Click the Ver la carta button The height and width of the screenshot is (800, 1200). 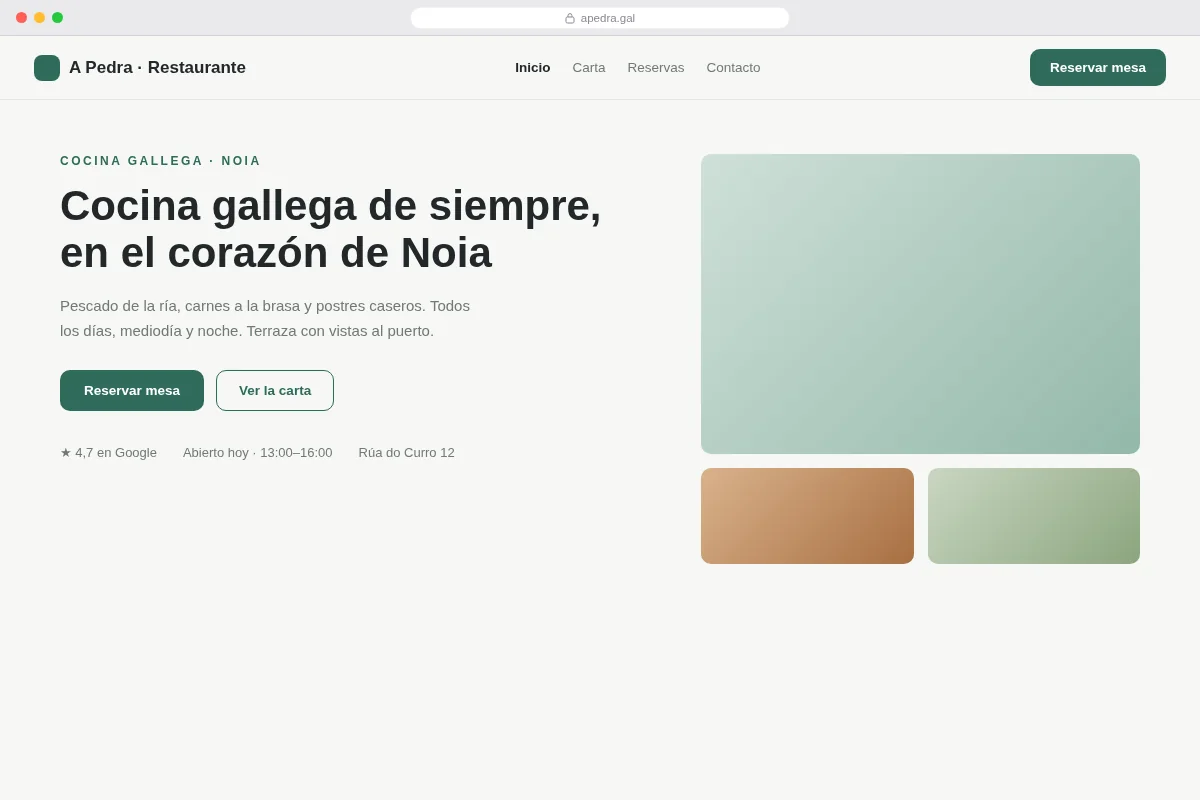coord(275,390)
